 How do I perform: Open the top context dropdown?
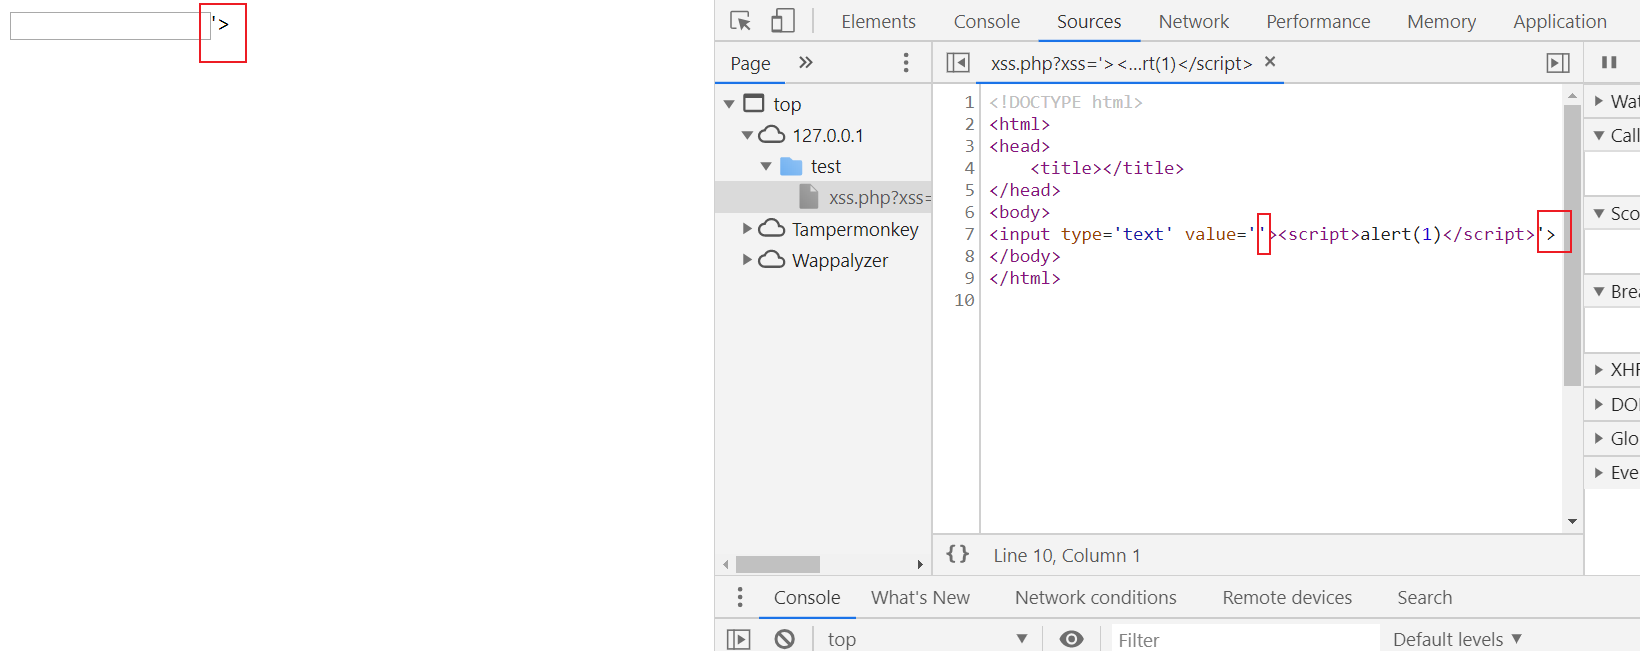[x=927, y=639]
